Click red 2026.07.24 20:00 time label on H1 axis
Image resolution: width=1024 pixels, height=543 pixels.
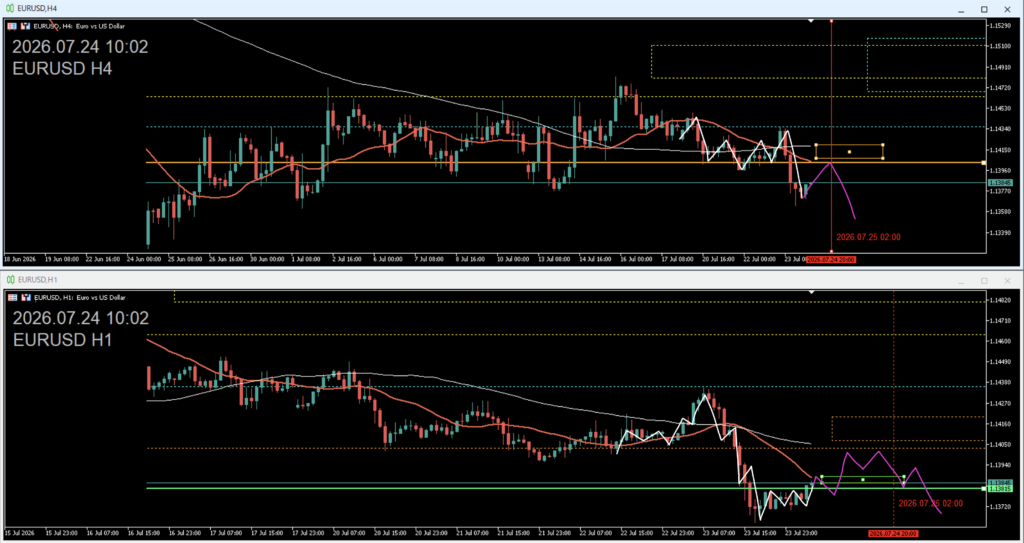893,534
